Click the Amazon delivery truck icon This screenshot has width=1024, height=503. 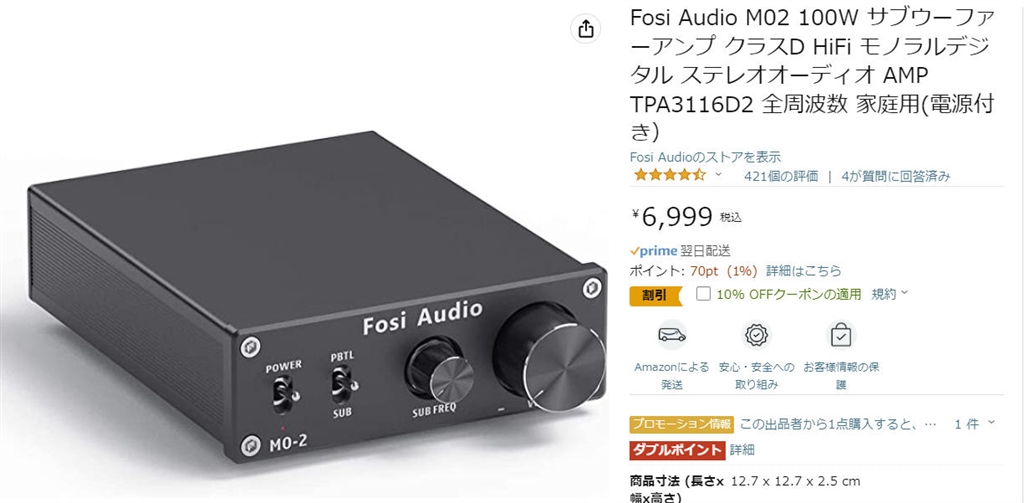671,335
